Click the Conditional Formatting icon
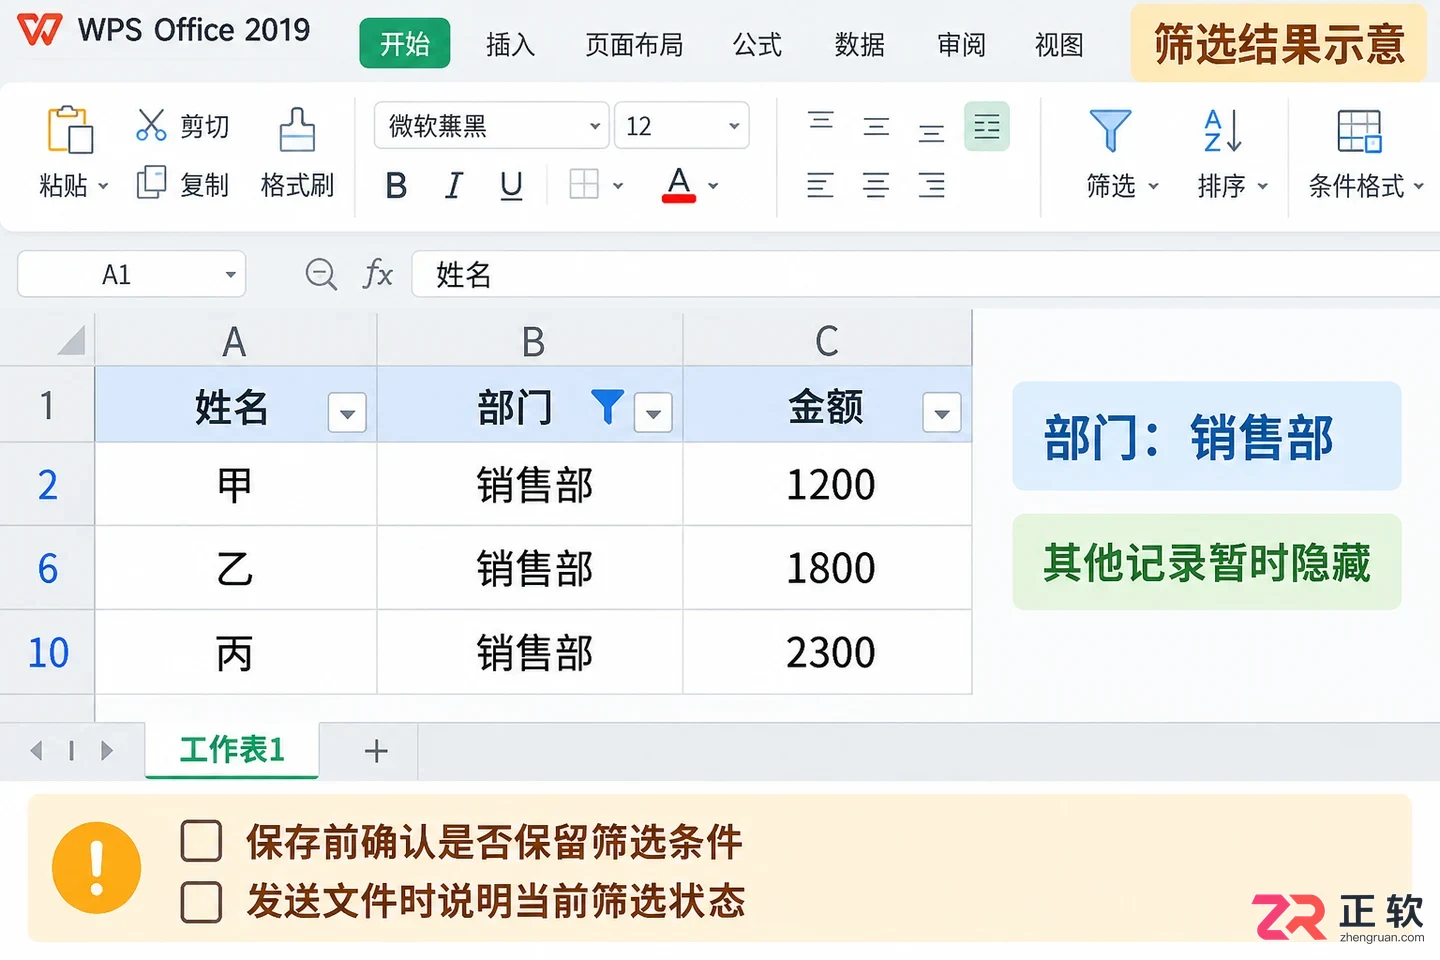This screenshot has height=960, width=1440. 1359,131
